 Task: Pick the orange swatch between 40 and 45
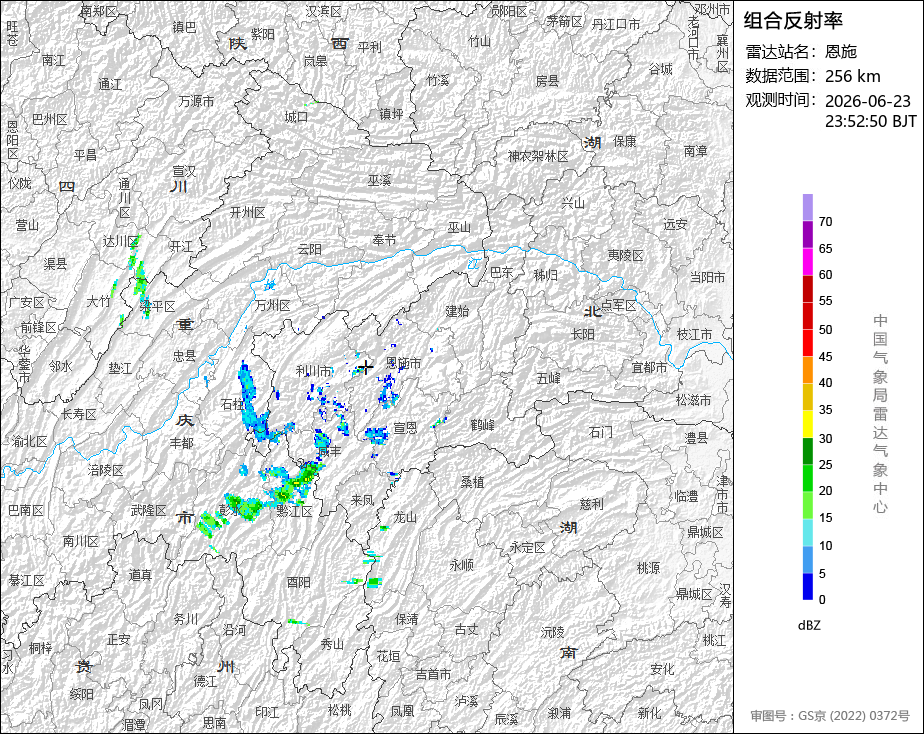(x=808, y=369)
